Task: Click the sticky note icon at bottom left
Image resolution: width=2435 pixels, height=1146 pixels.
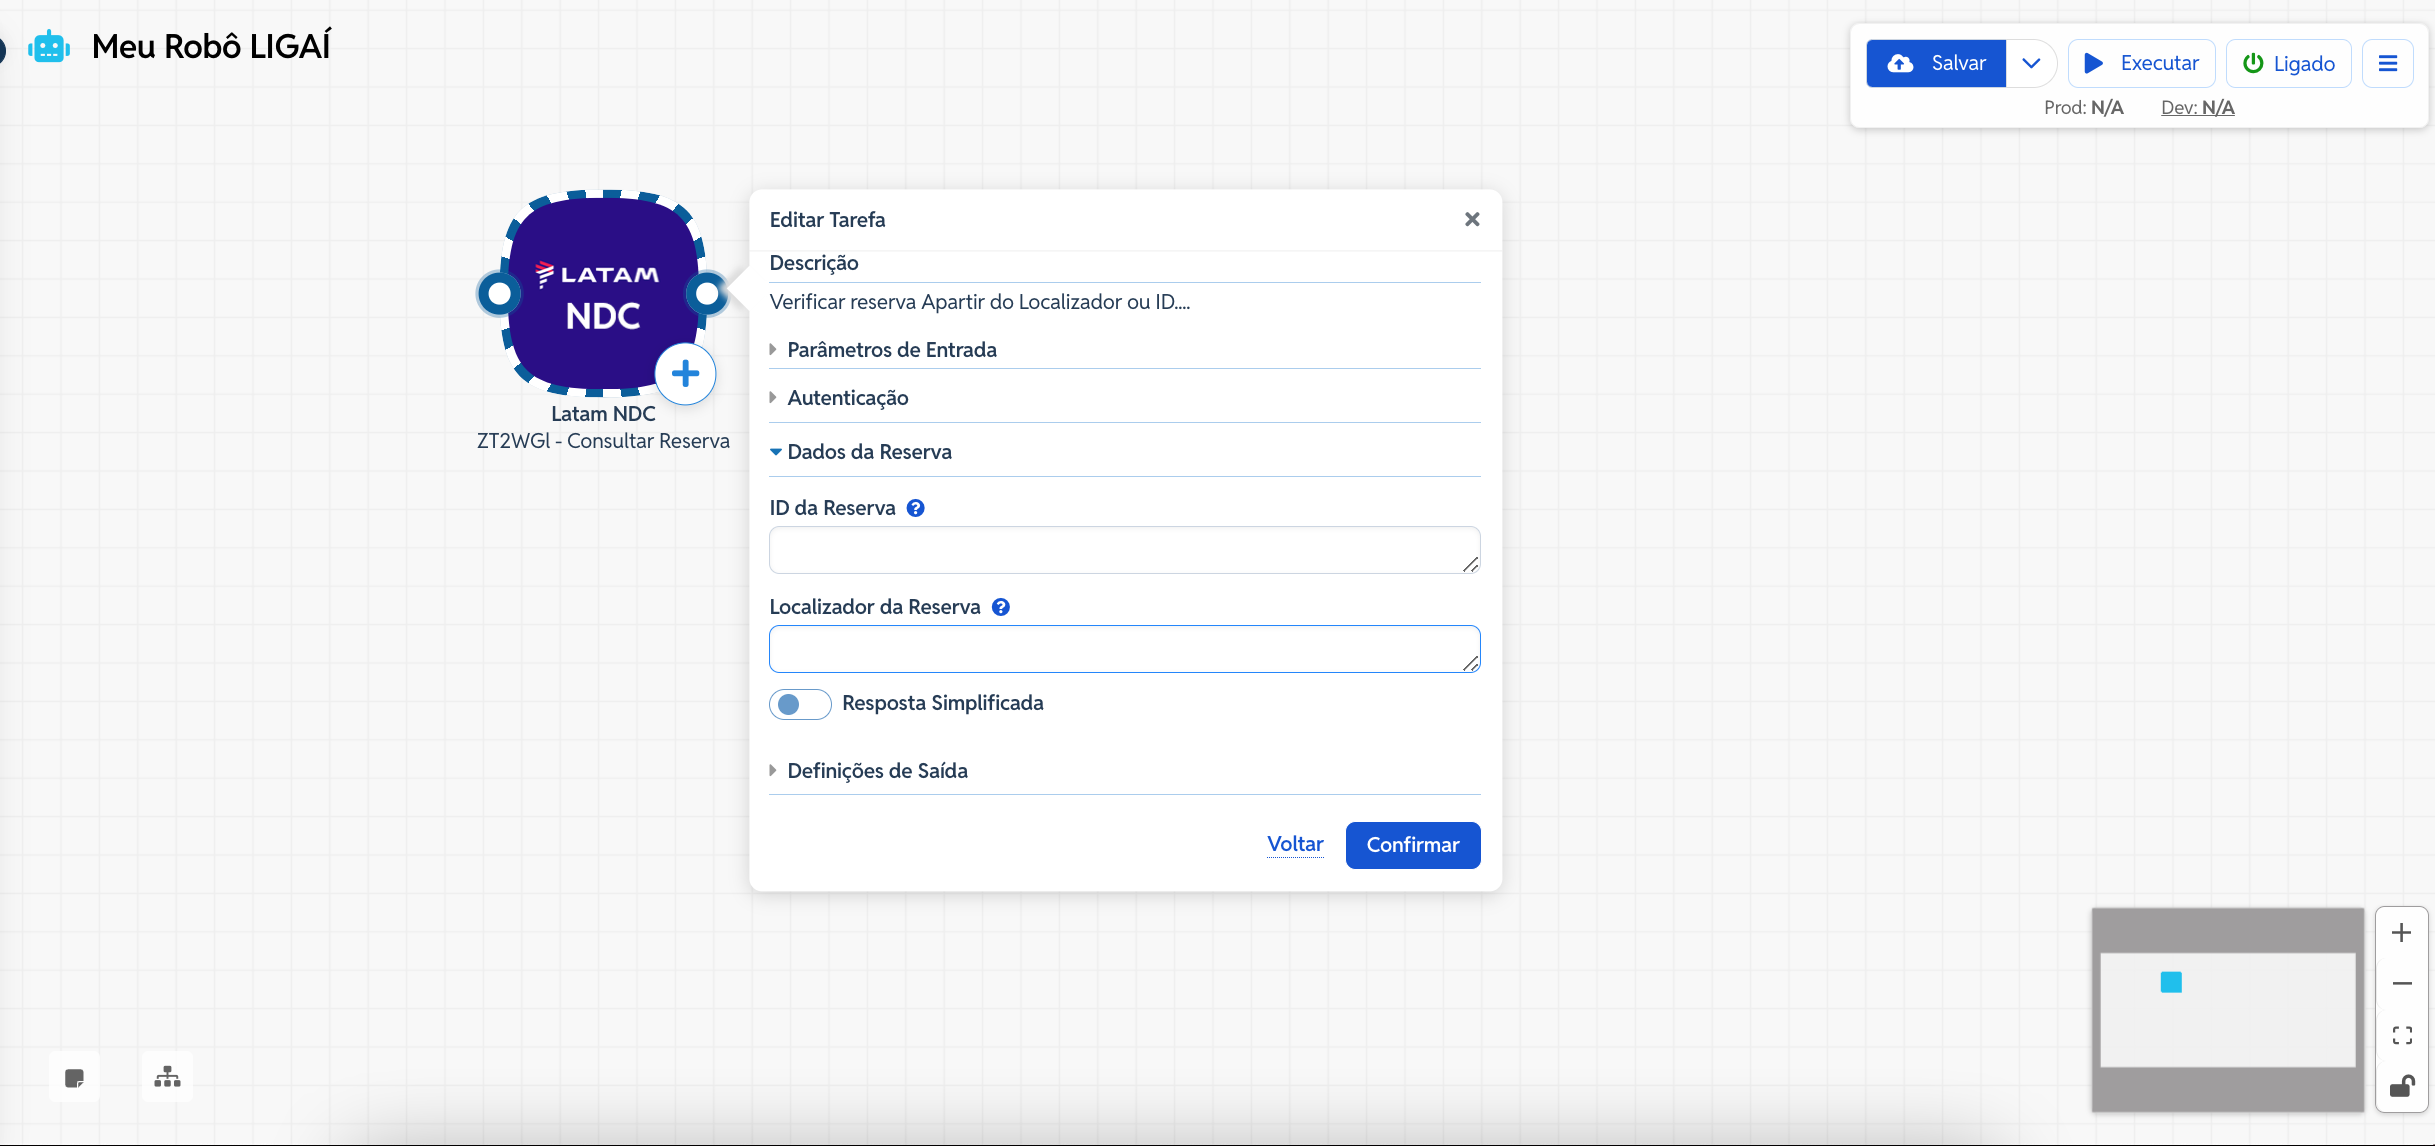Action: pos(74,1077)
